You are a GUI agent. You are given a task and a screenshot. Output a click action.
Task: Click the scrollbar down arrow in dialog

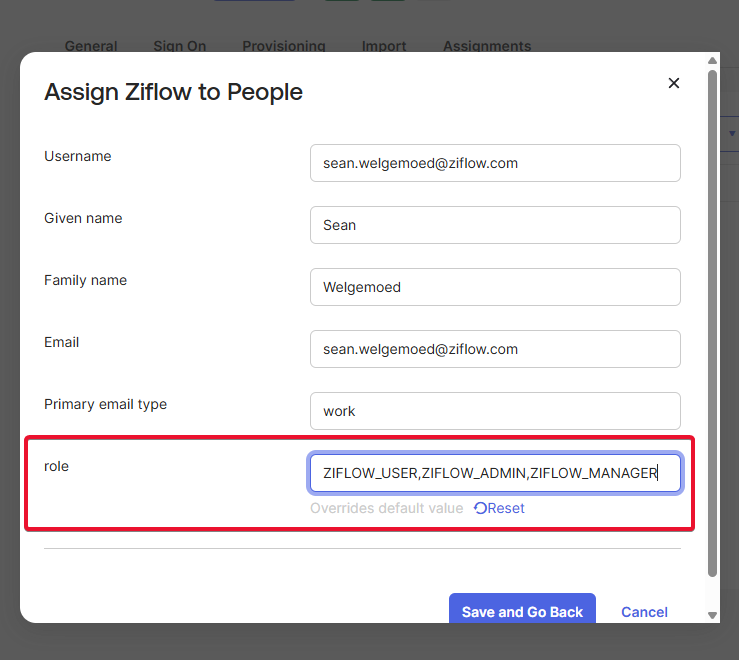[712, 615]
